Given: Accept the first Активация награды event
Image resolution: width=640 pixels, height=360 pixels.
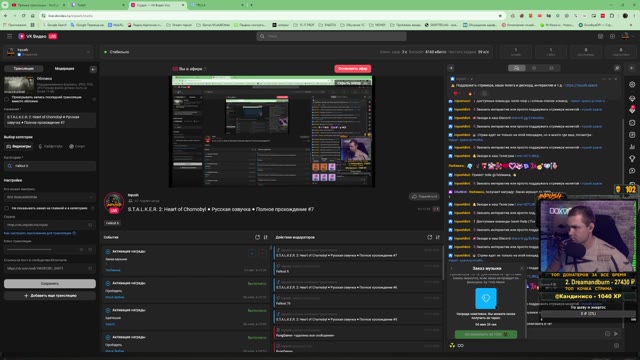Looking at the screenshot, I should tap(252, 253).
